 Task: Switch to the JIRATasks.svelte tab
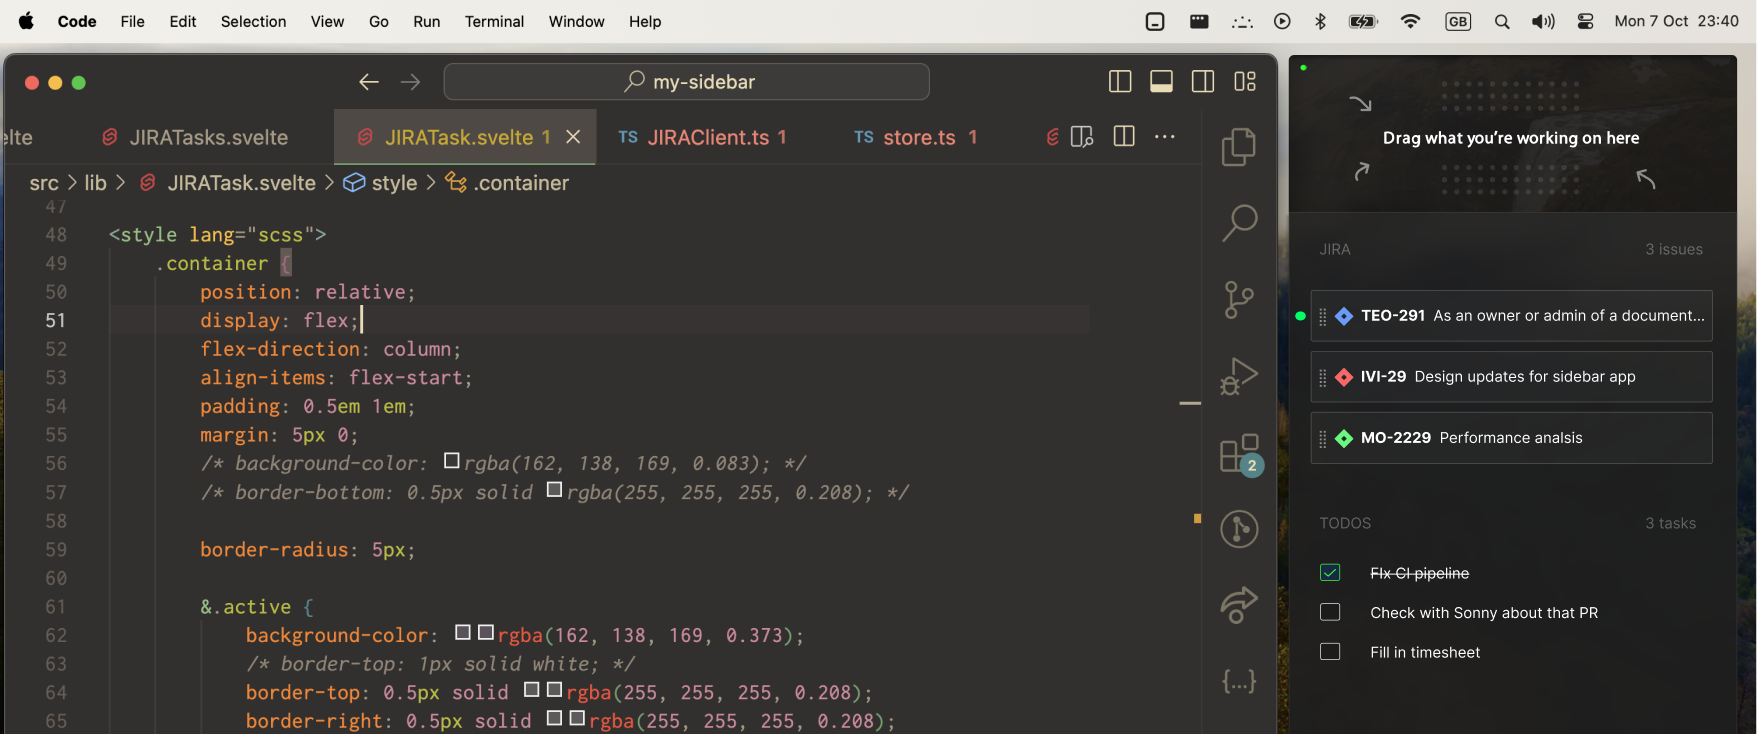pyautogui.click(x=195, y=137)
